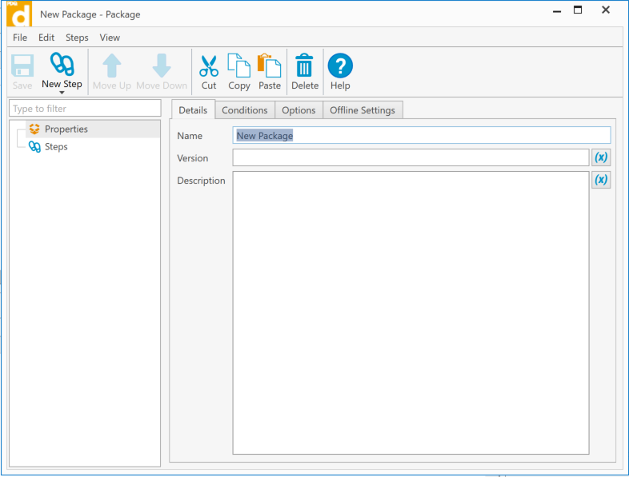The image size is (630, 478).
Task: Switch to the Options tab
Action: point(299,110)
